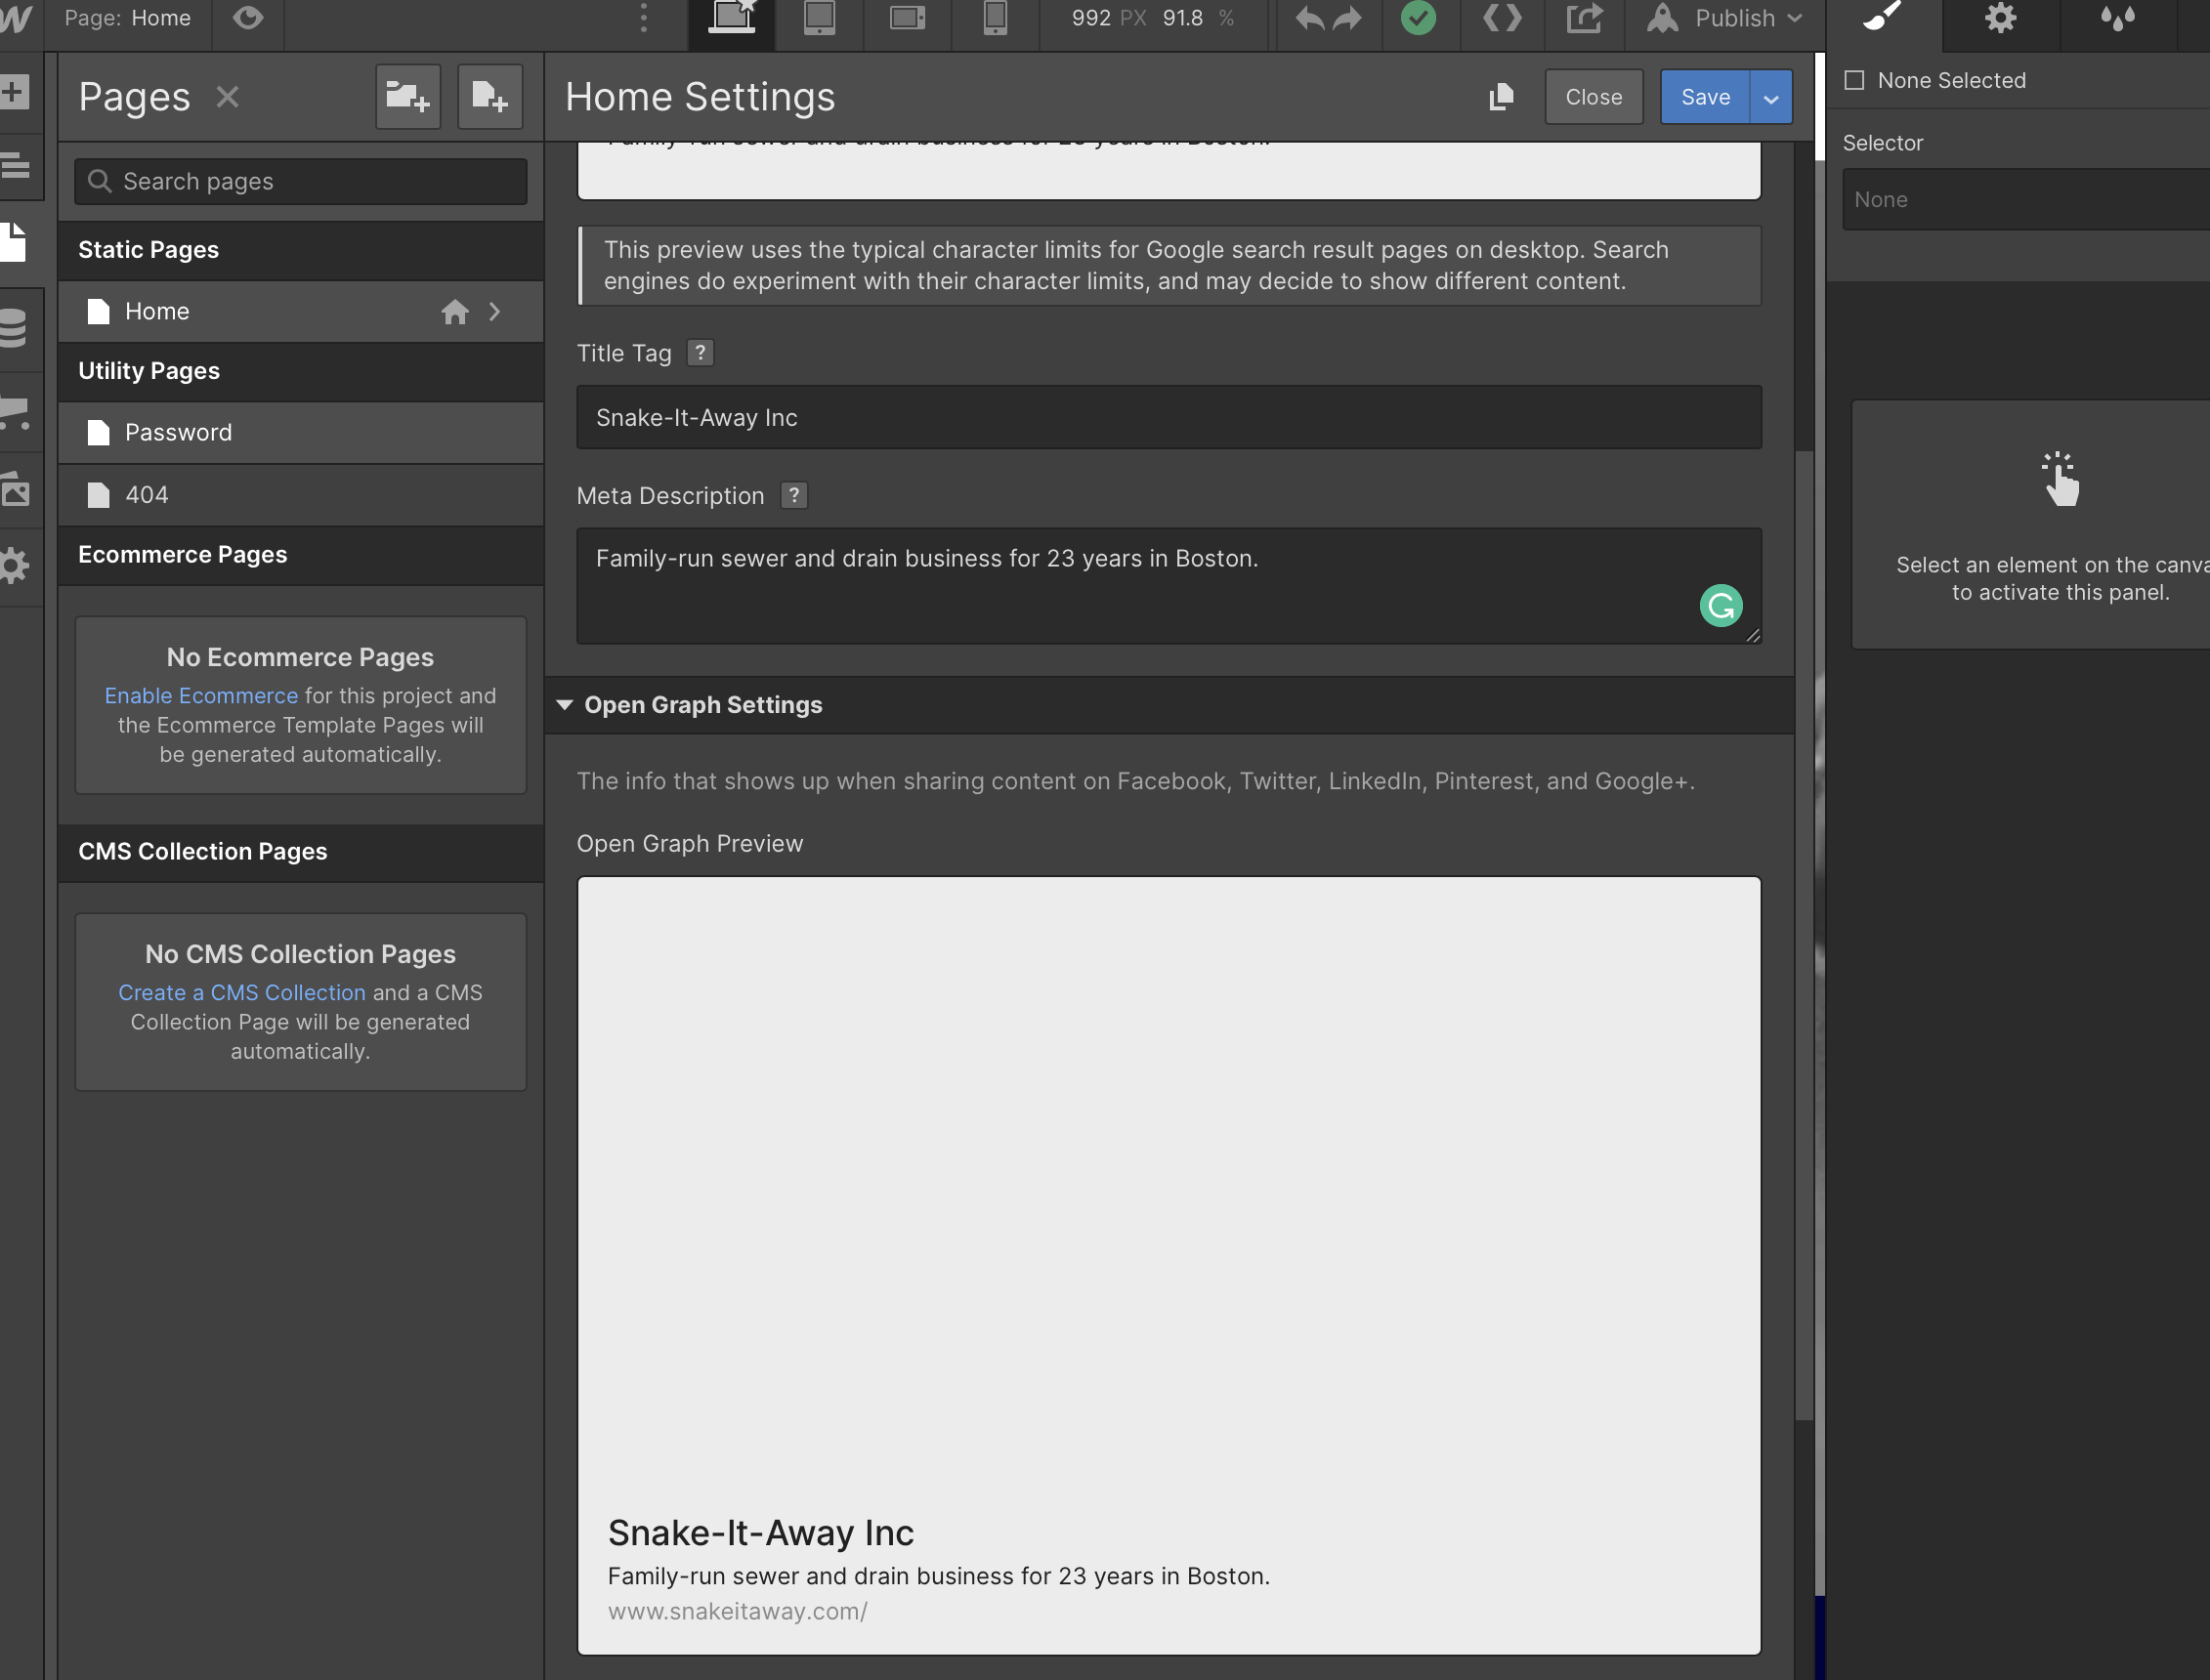
Task: Click the Search pages field
Action: [300, 181]
